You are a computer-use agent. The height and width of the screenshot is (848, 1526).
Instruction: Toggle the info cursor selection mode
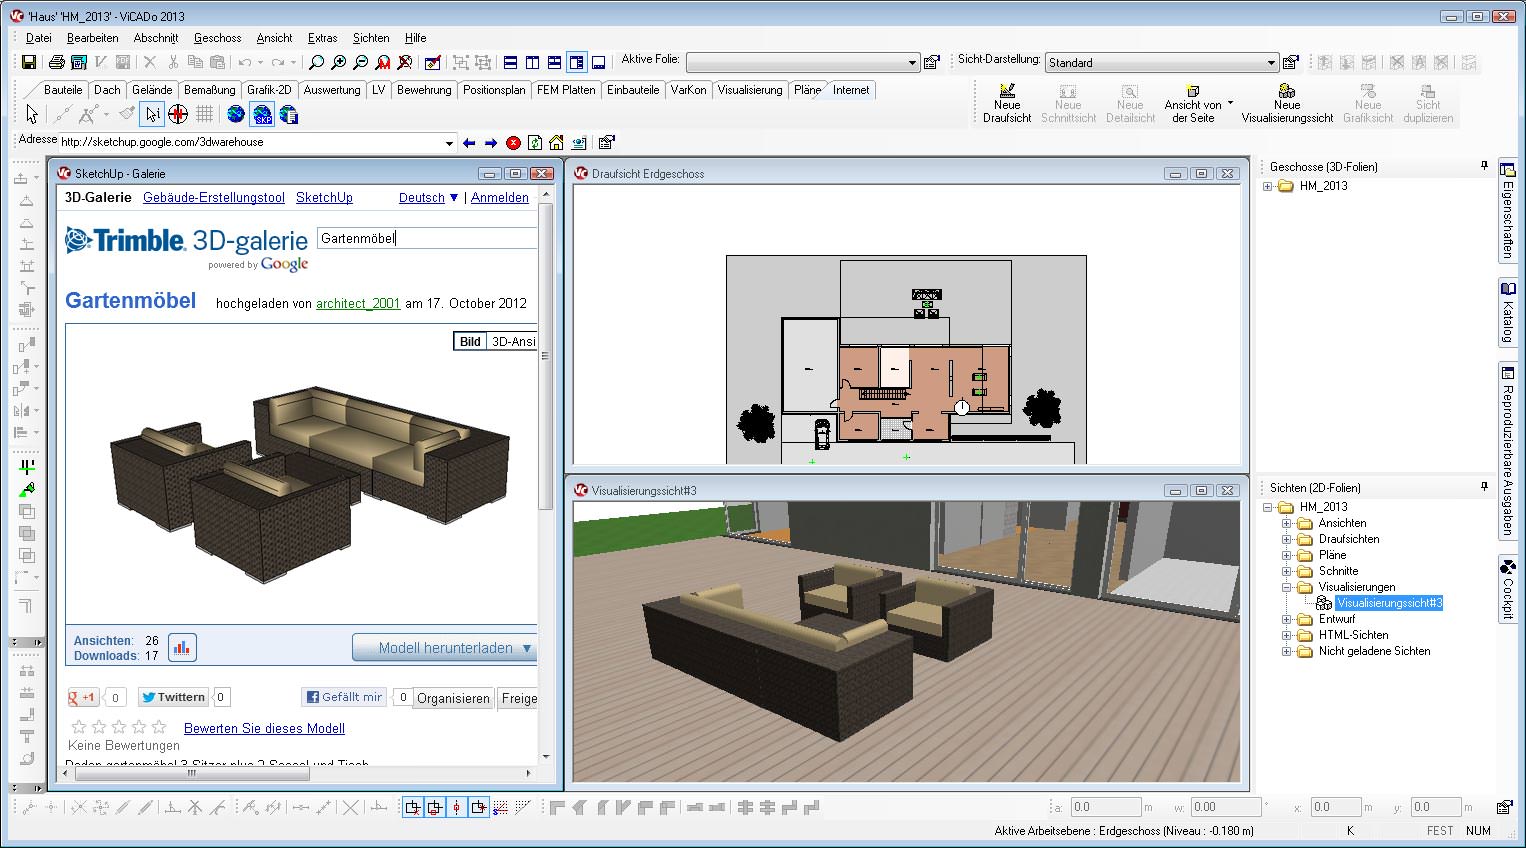point(152,114)
